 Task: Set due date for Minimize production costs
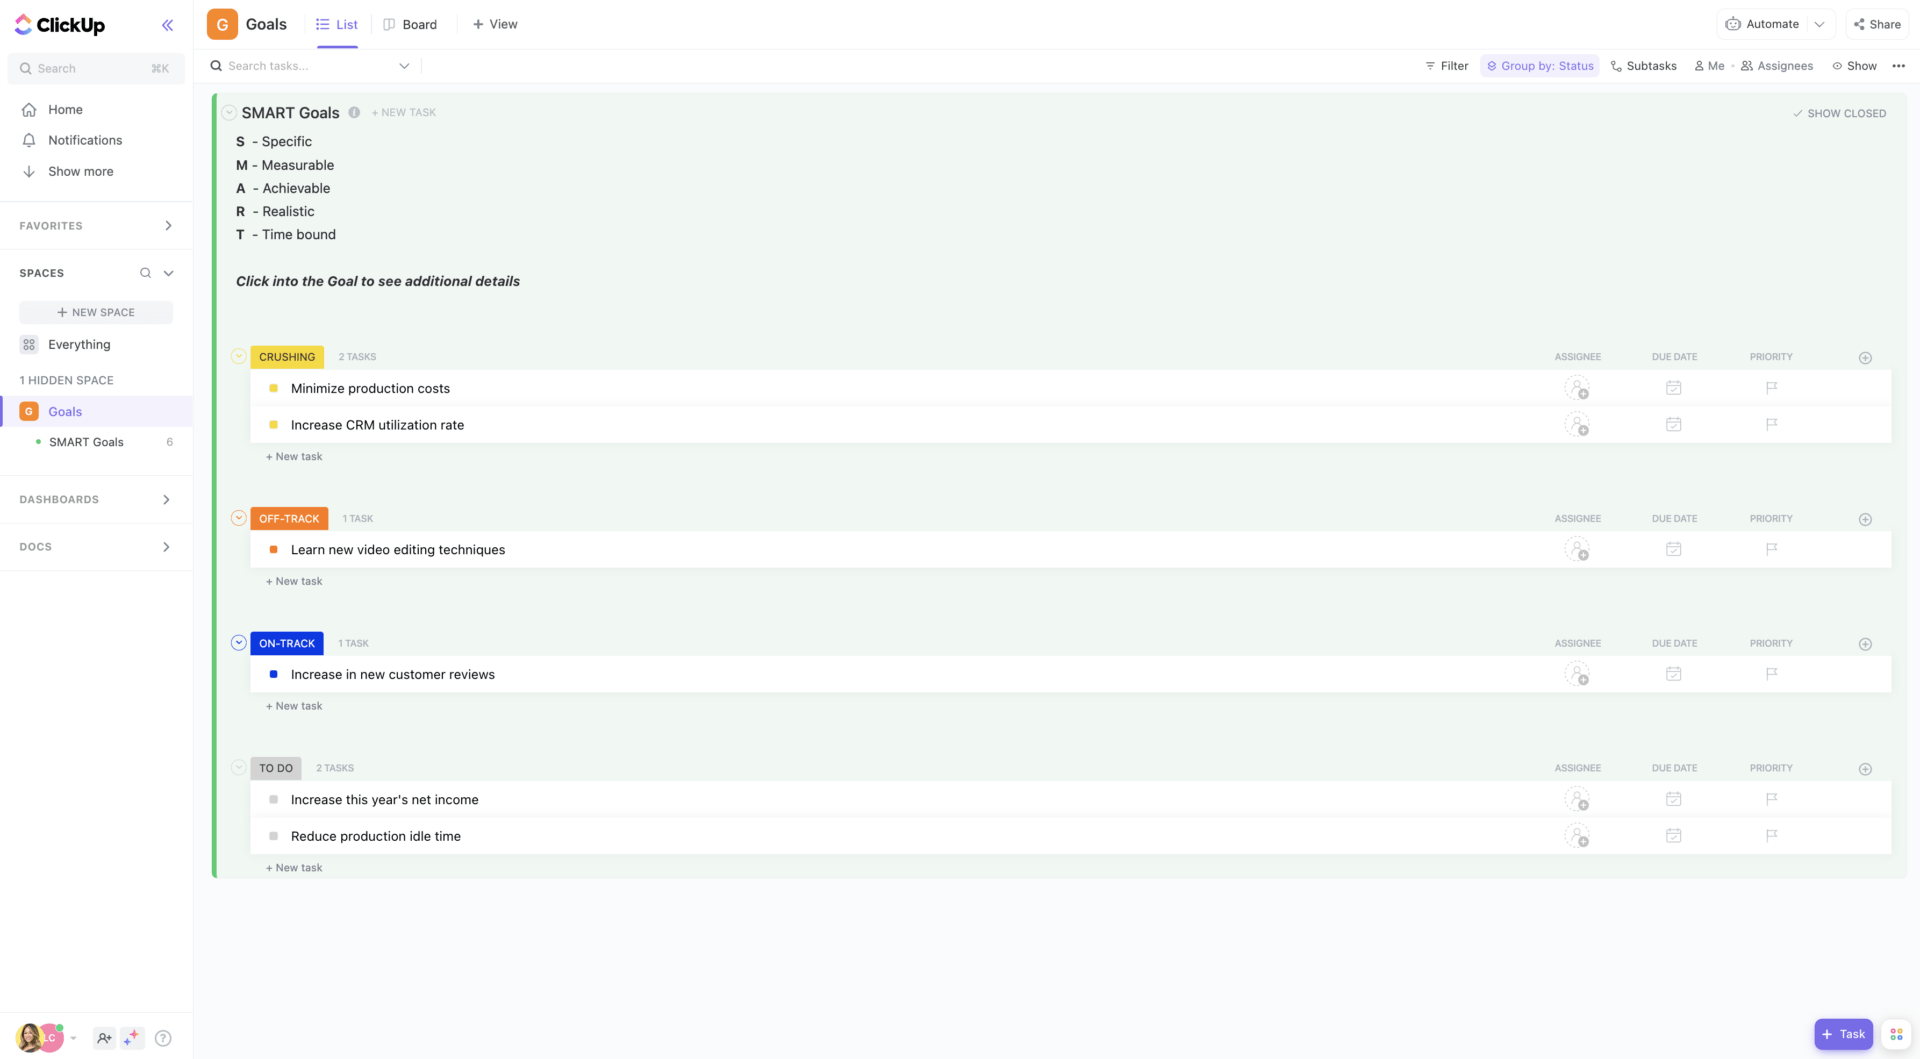[x=1673, y=388]
